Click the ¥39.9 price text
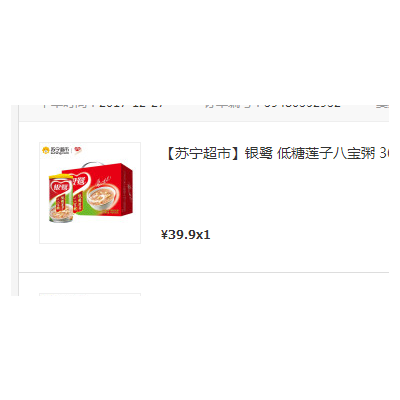This screenshot has height=400, width=400. click(x=178, y=235)
